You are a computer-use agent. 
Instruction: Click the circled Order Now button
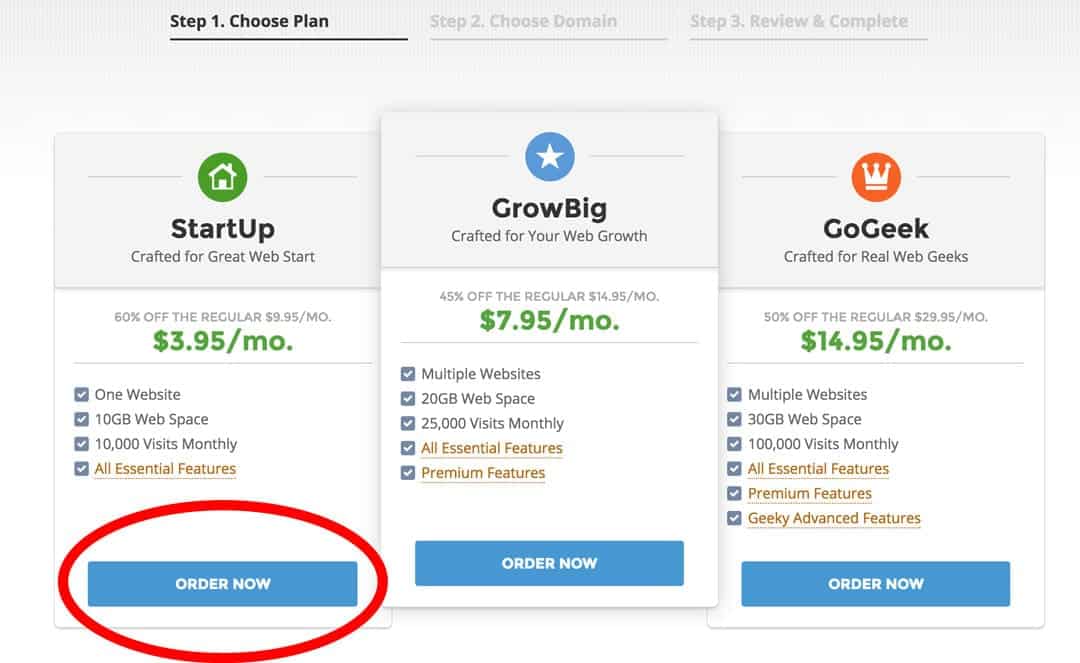click(x=222, y=584)
